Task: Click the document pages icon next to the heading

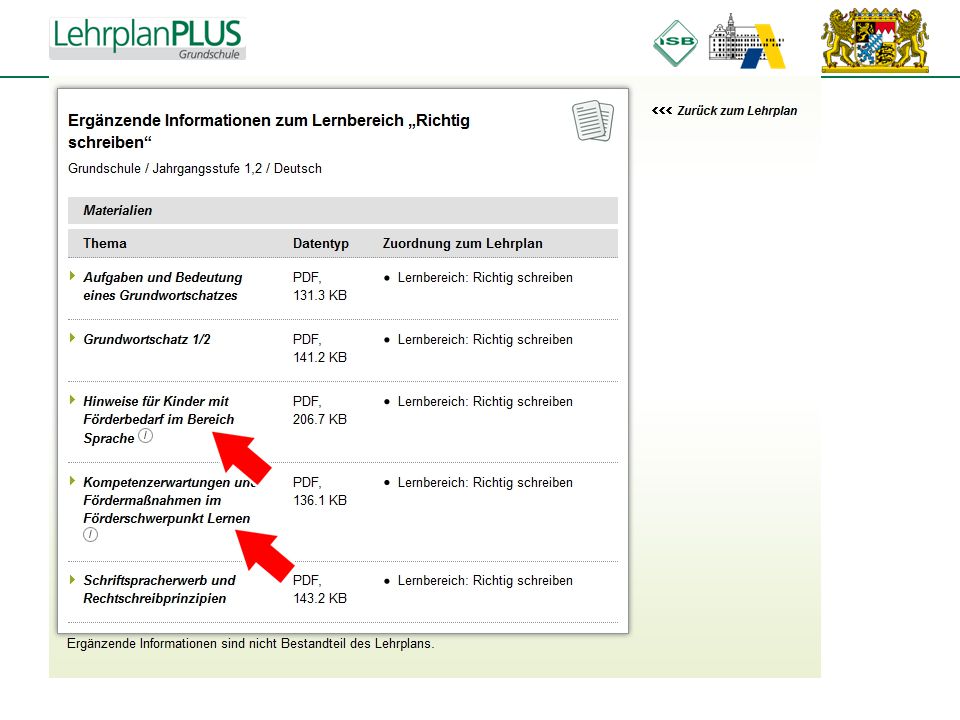Action: [593, 121]
